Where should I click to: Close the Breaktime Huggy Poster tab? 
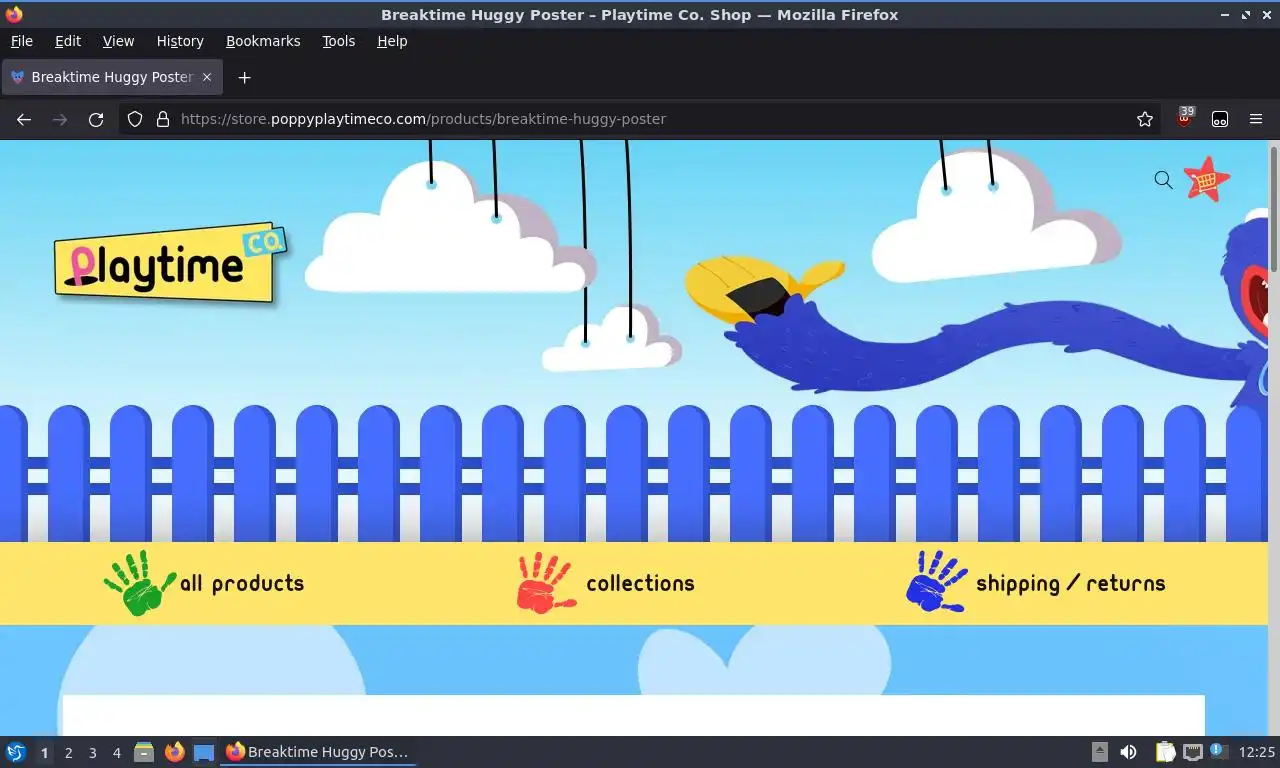(x=207, y=77)
